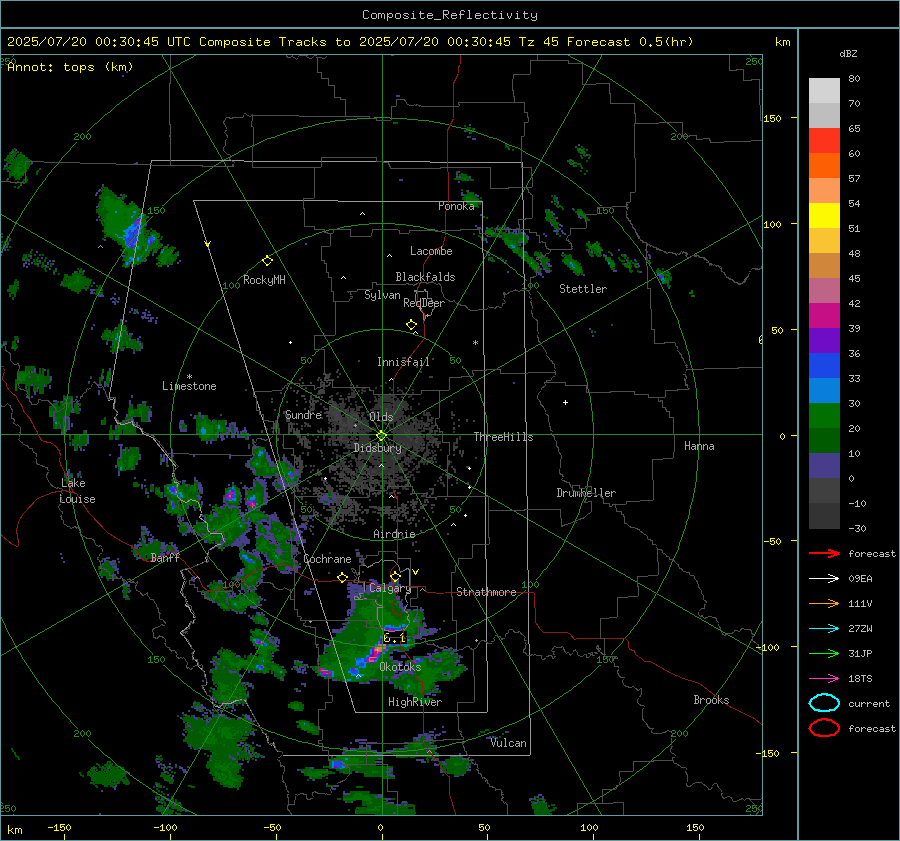Pick the yellow 51–54 dBZ swatch
Image resolution: width=900 pixels, height=841 pixels.
click(824, 216)
